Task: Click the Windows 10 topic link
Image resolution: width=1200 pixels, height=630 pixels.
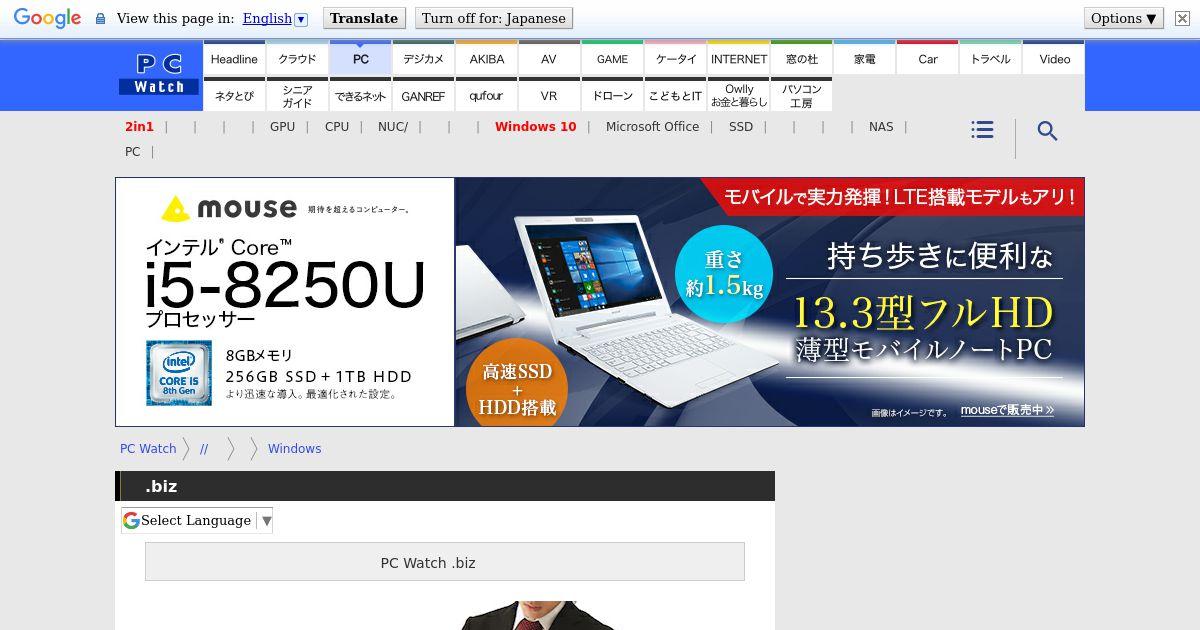Action: [x=535, y=127]
